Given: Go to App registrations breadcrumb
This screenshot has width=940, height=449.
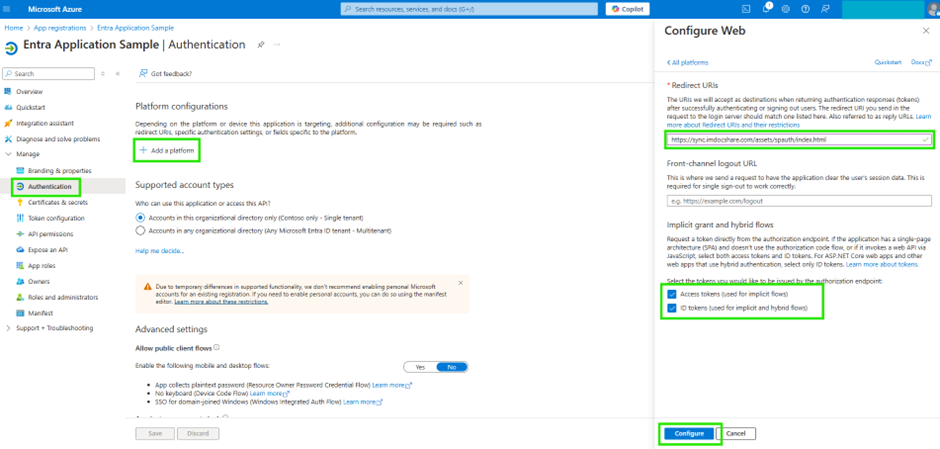Looking at the screenshot, I should (x=58, y=28).
